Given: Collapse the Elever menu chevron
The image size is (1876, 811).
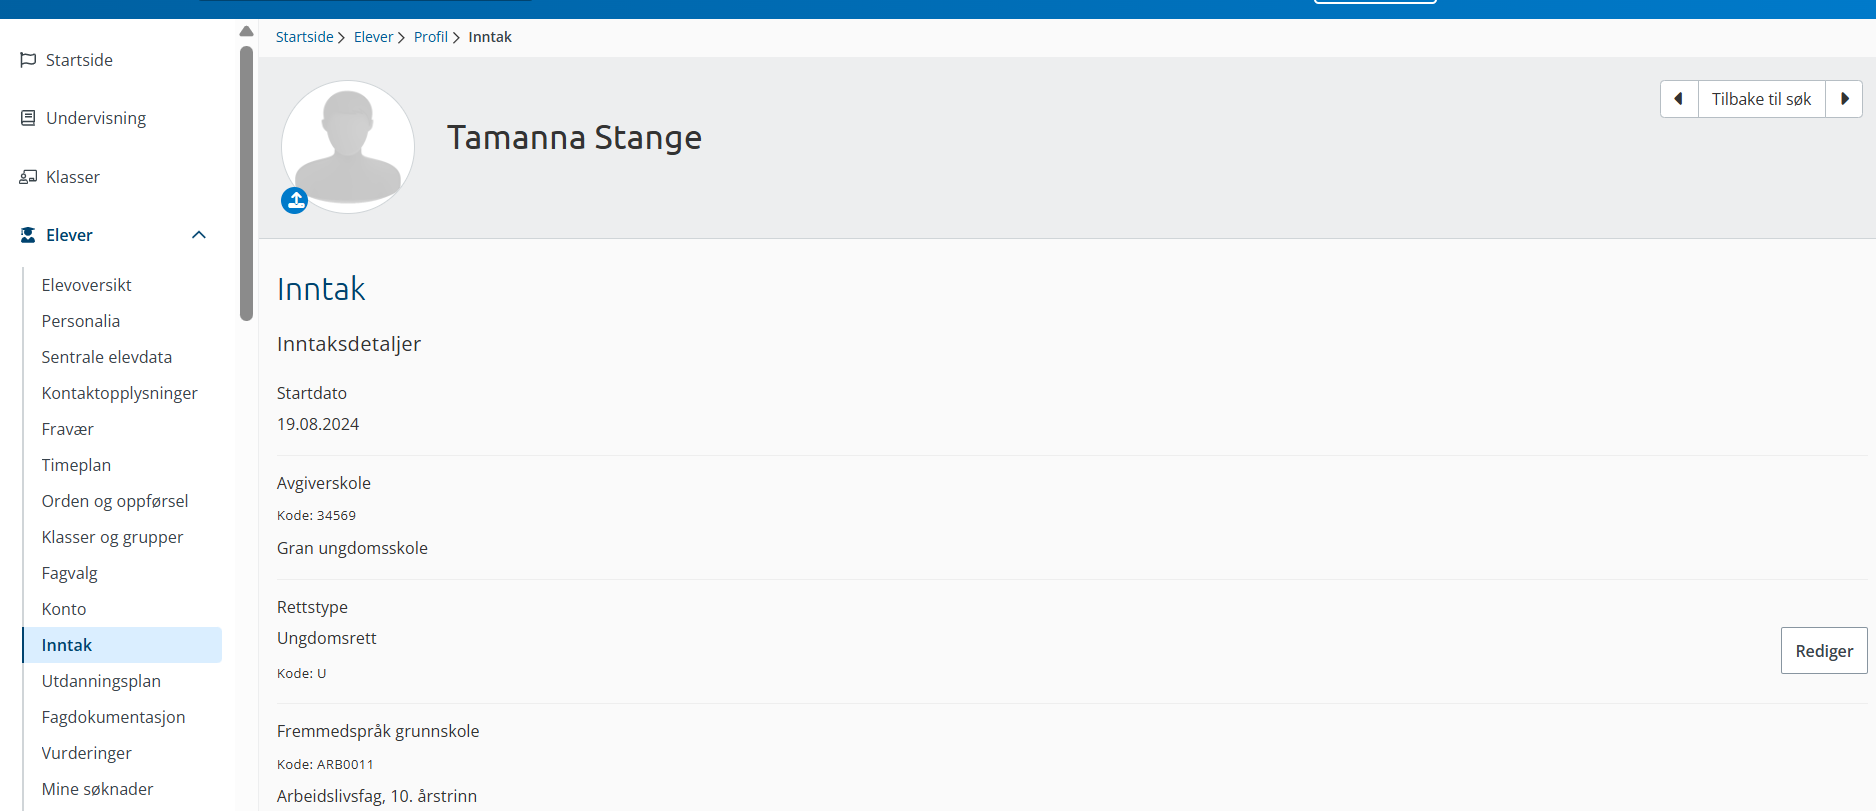Looking at the screenshot, I should (199, 235).
